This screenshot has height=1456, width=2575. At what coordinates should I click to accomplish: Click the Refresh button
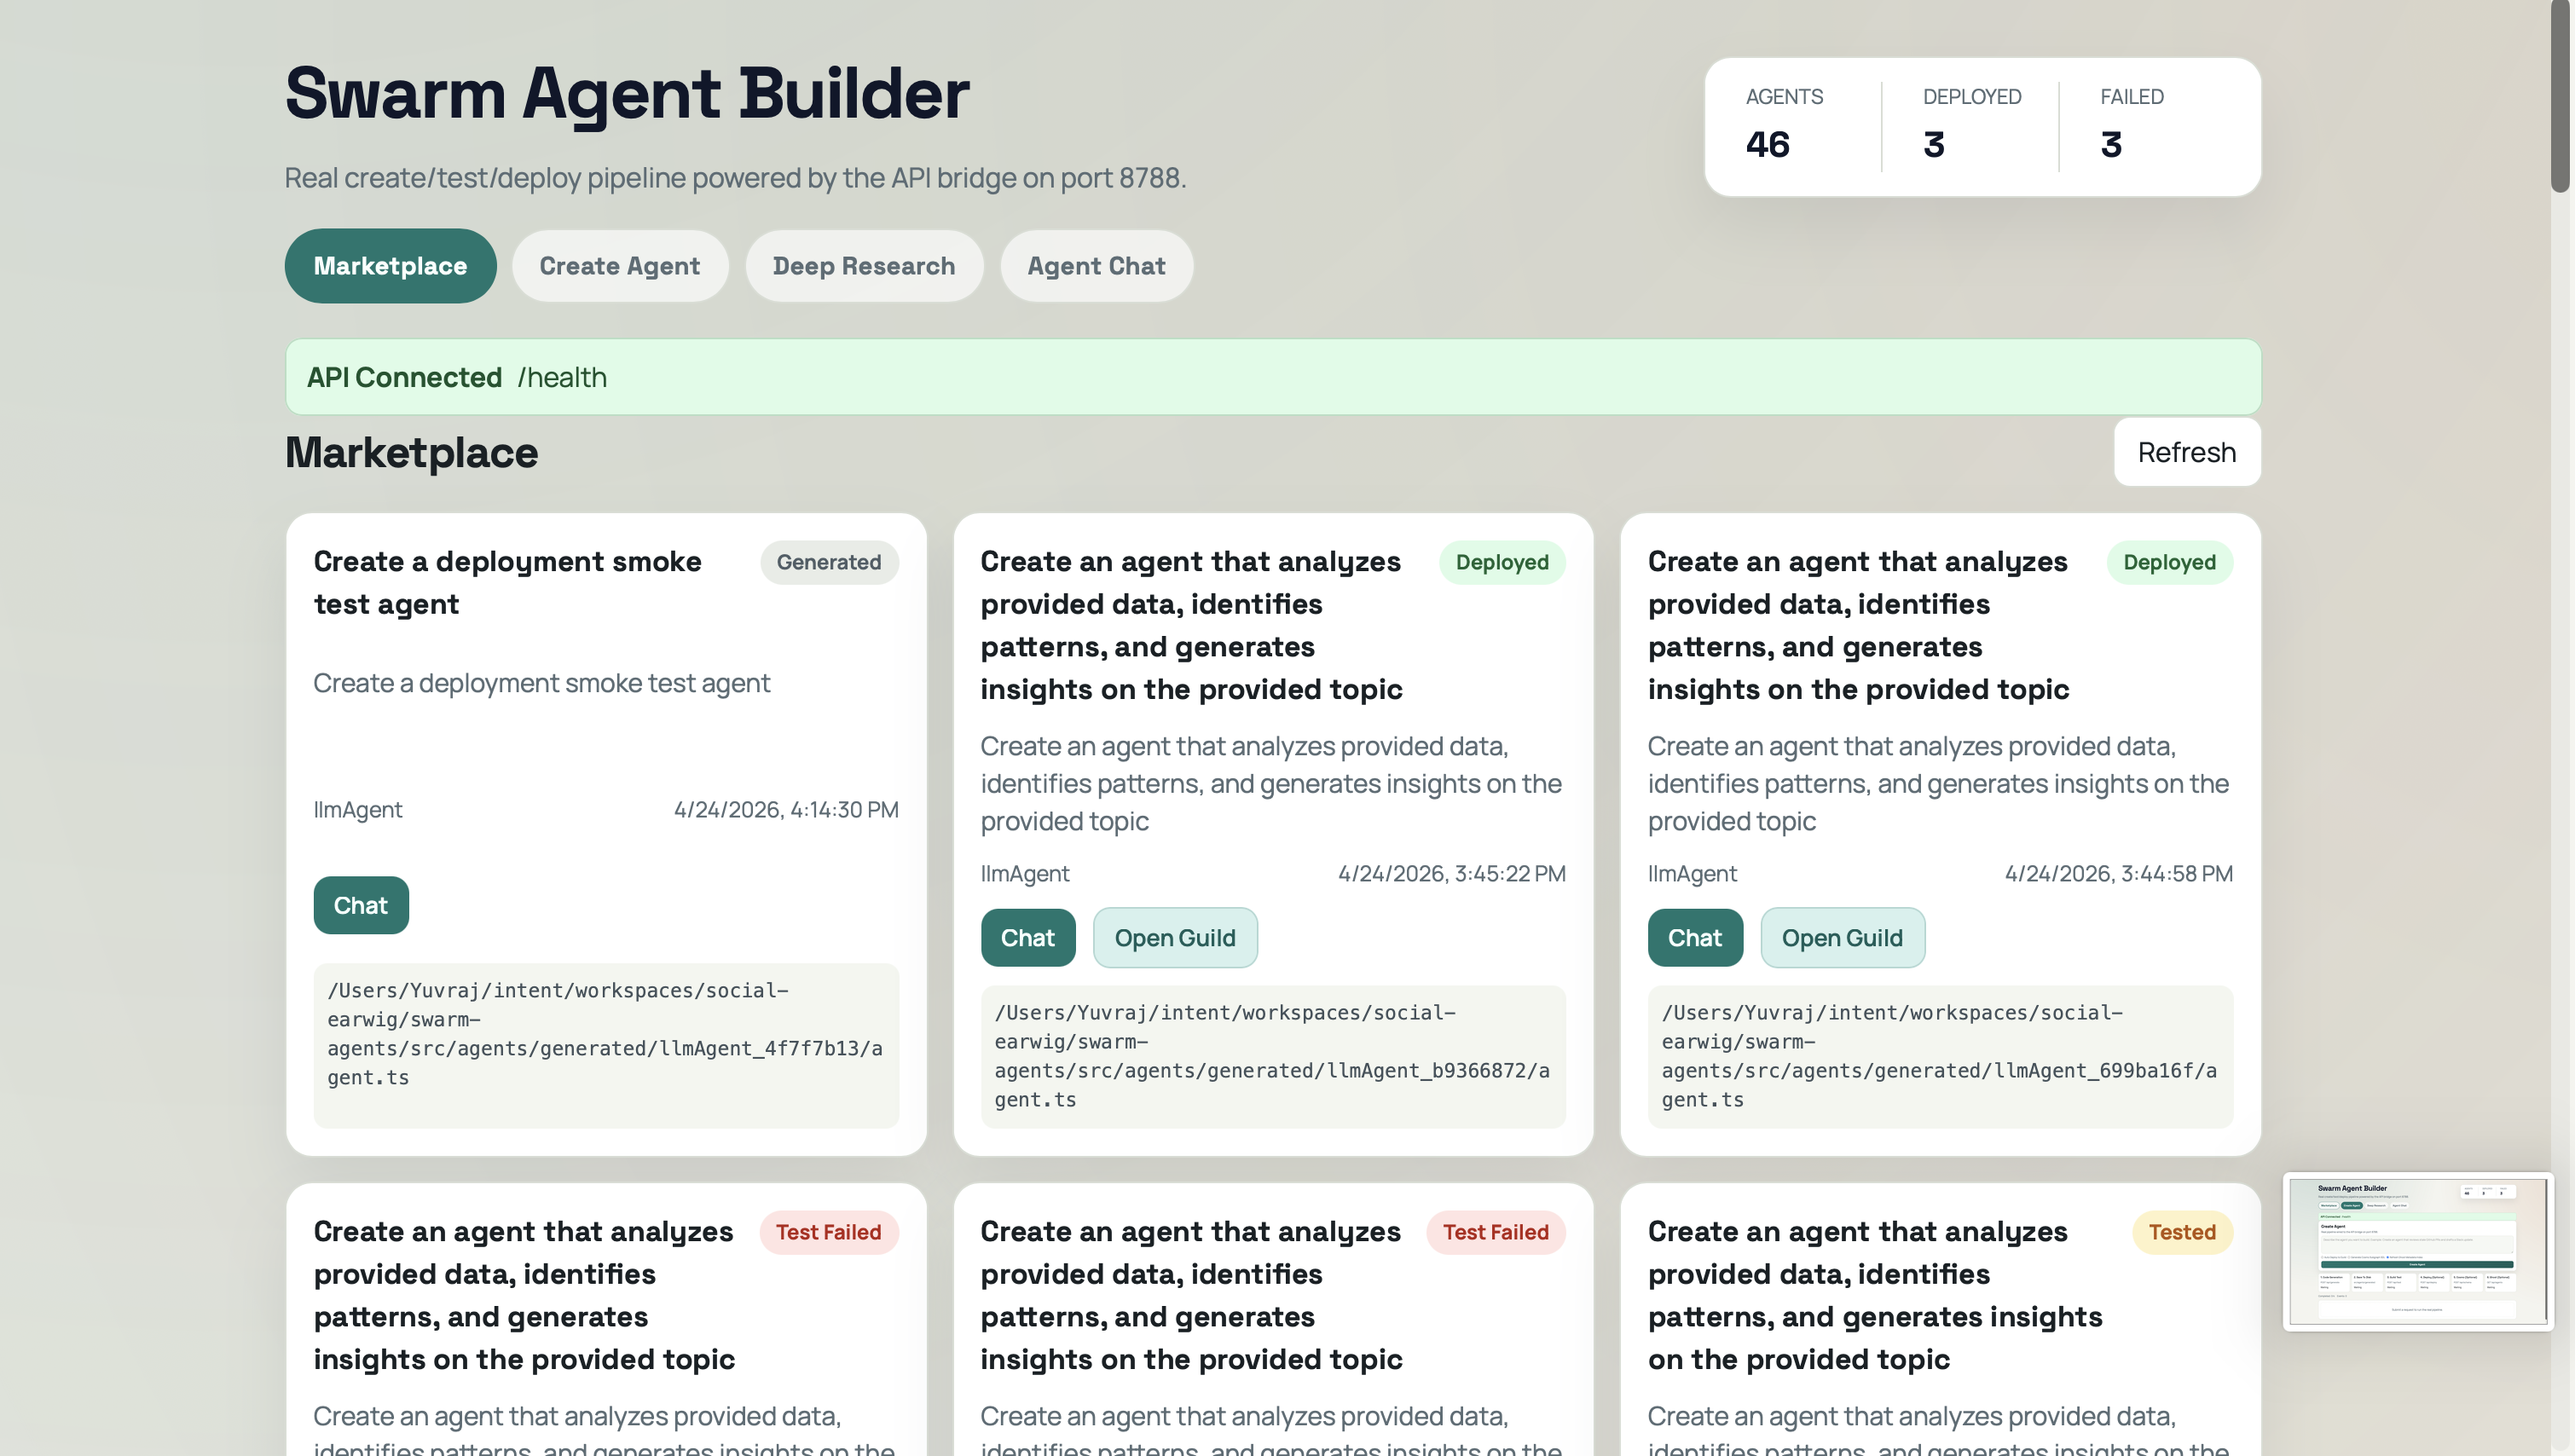[2186, 452]
